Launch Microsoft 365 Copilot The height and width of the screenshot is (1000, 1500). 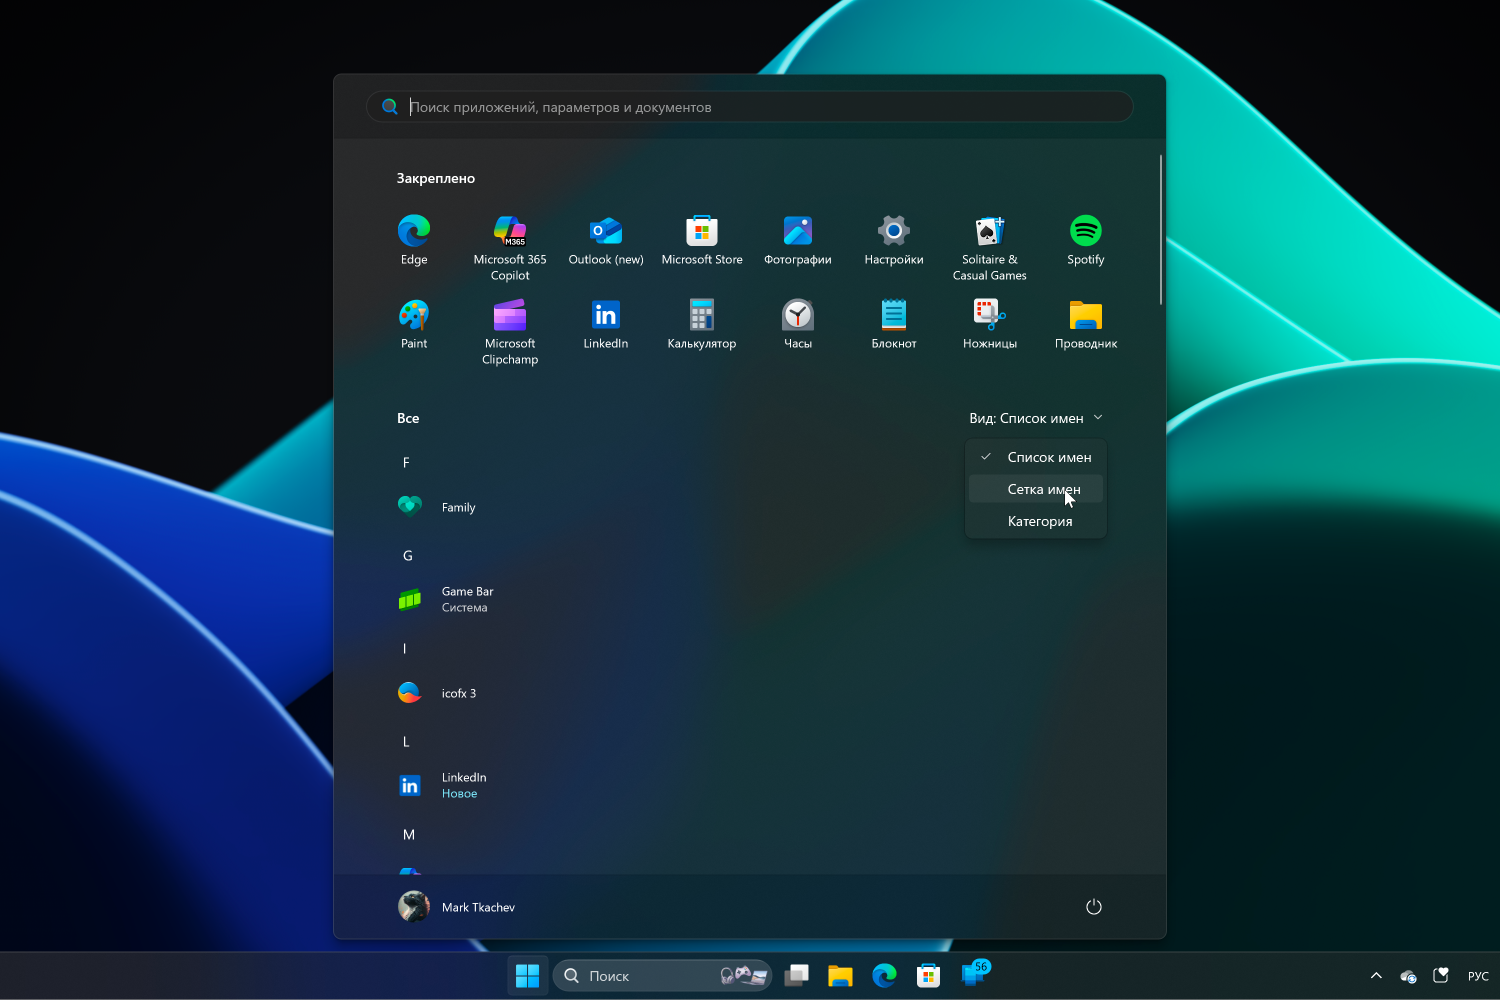tap(510, 248)
